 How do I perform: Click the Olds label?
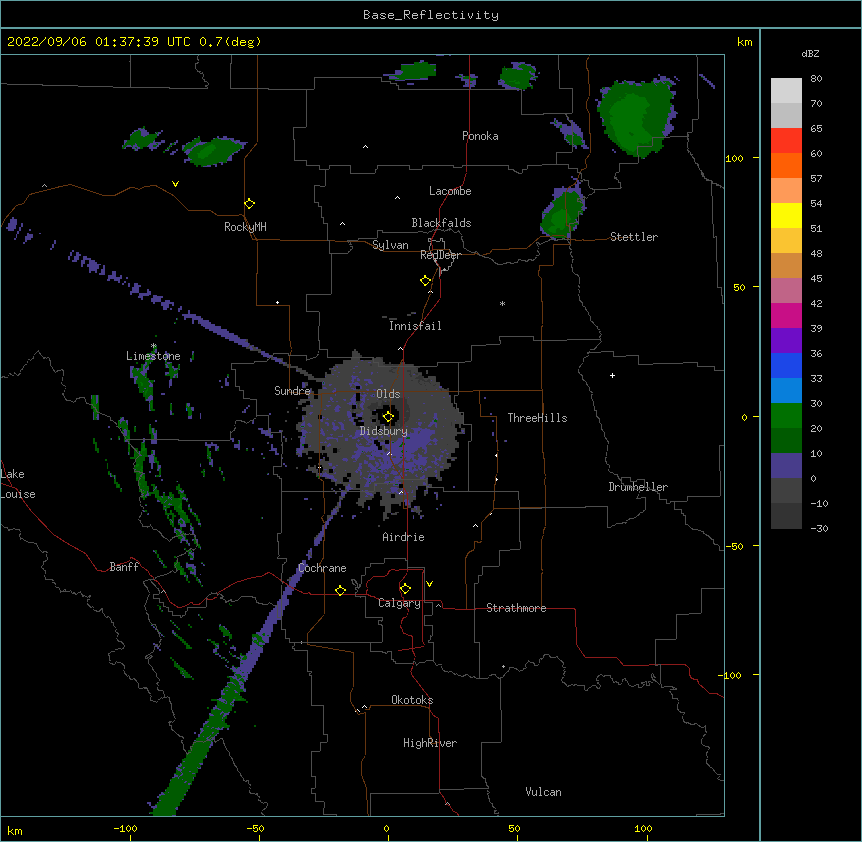388,394
